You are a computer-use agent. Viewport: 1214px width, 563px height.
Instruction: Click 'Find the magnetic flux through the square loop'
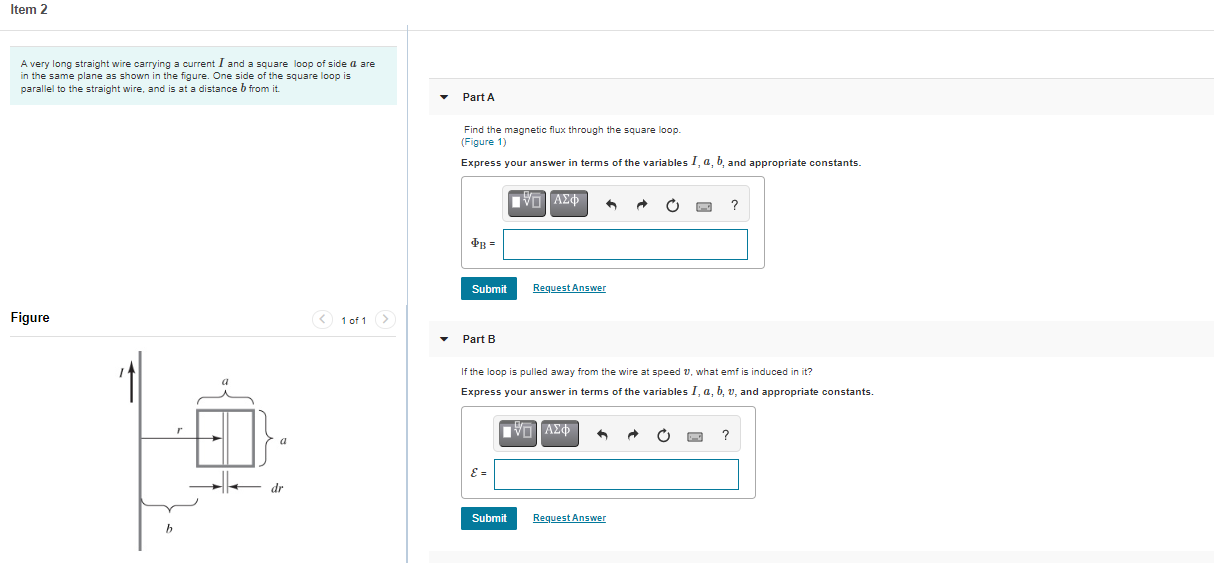pos(572,130)
